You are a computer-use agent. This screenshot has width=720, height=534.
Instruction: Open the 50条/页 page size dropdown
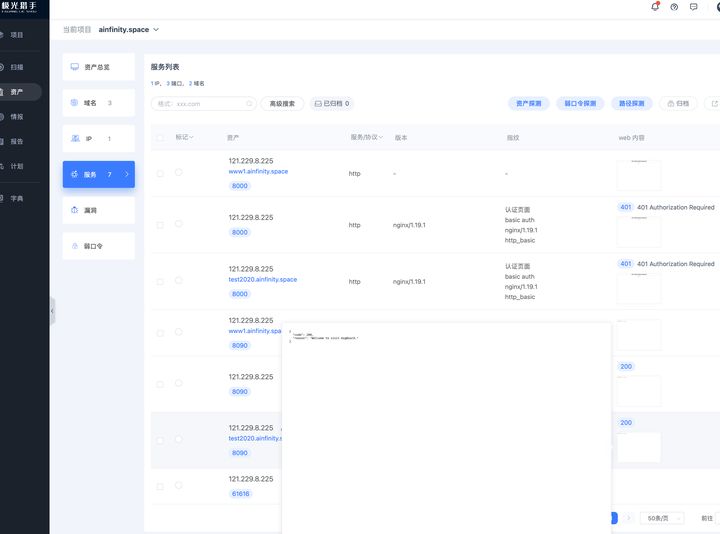coord(662,518)
